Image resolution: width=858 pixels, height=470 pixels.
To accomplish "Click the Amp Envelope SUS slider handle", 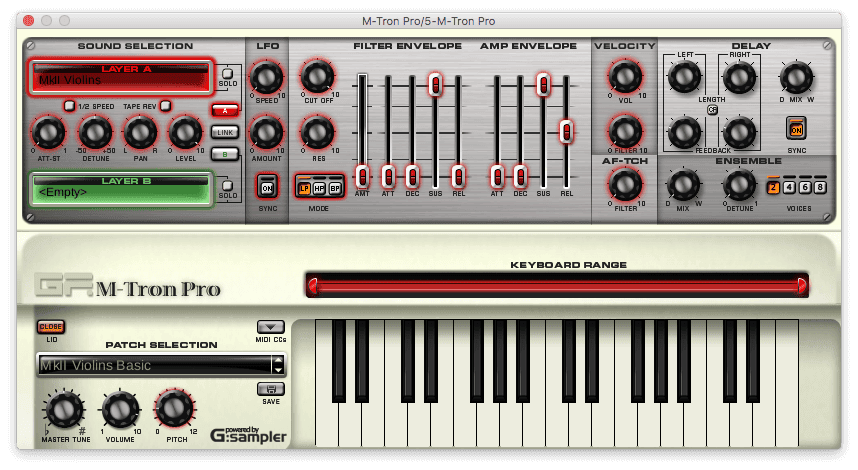I will tap(543, 84).
